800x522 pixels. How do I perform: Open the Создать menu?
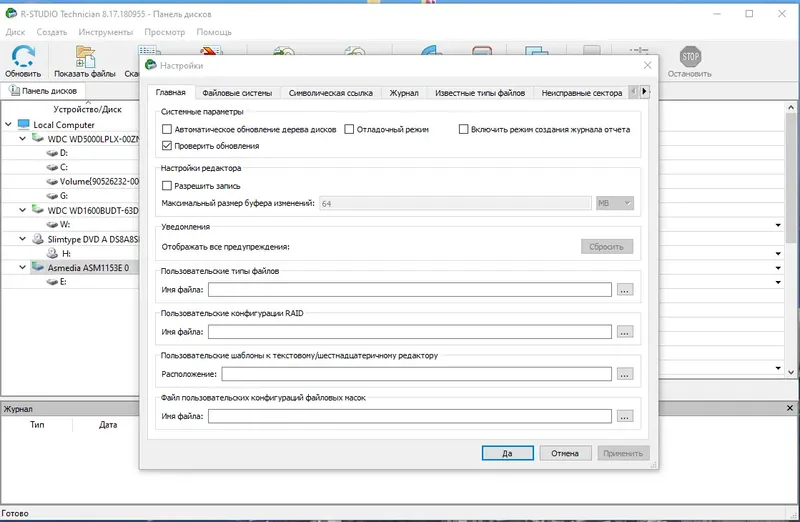point(52,32)
